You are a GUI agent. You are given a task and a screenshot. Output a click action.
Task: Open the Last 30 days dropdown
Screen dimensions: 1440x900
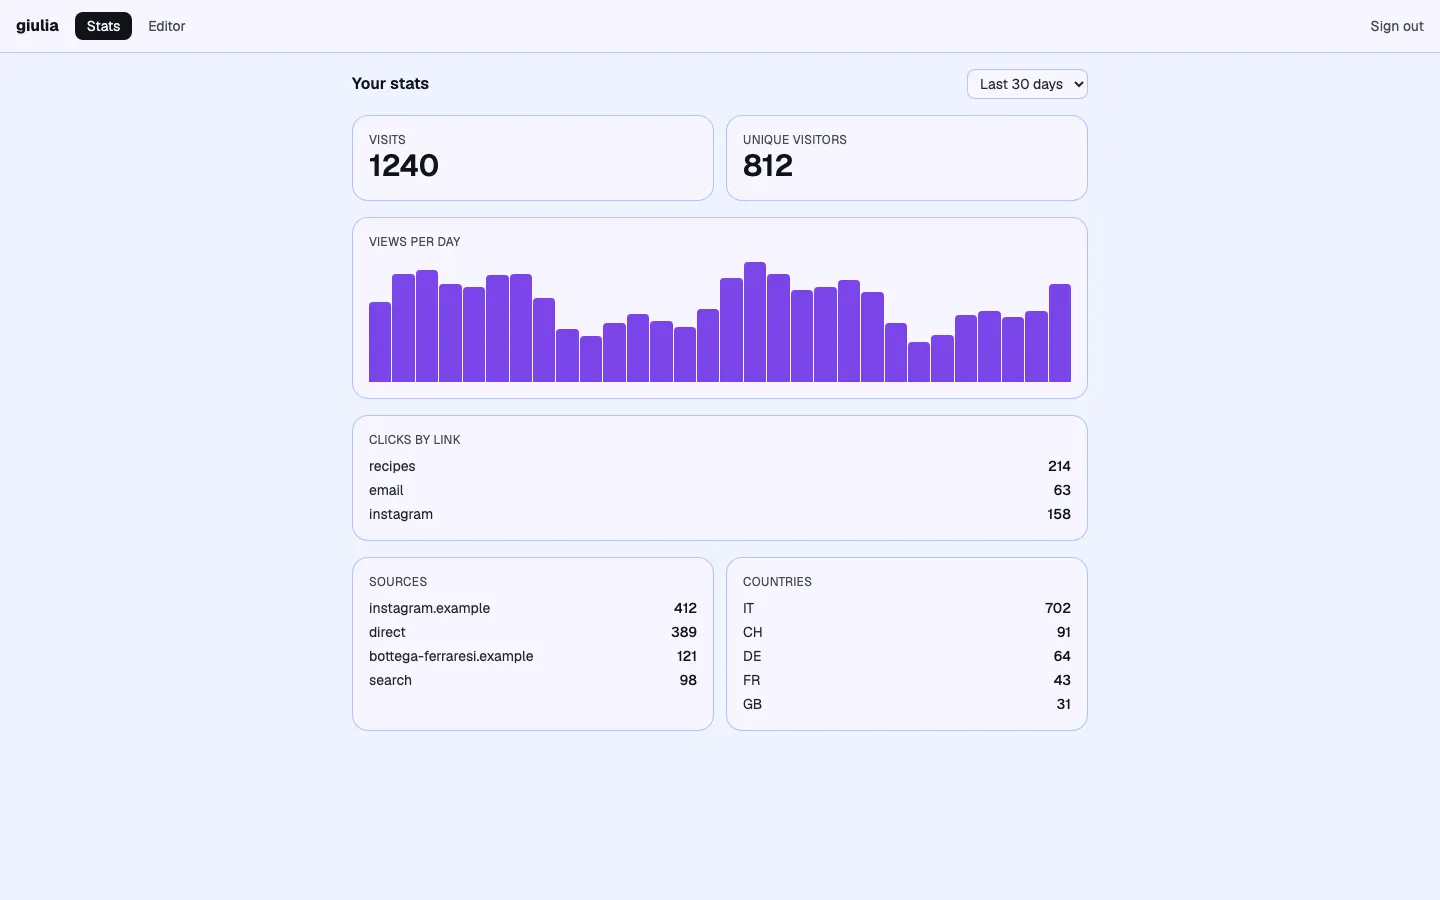coord(1027,84)
